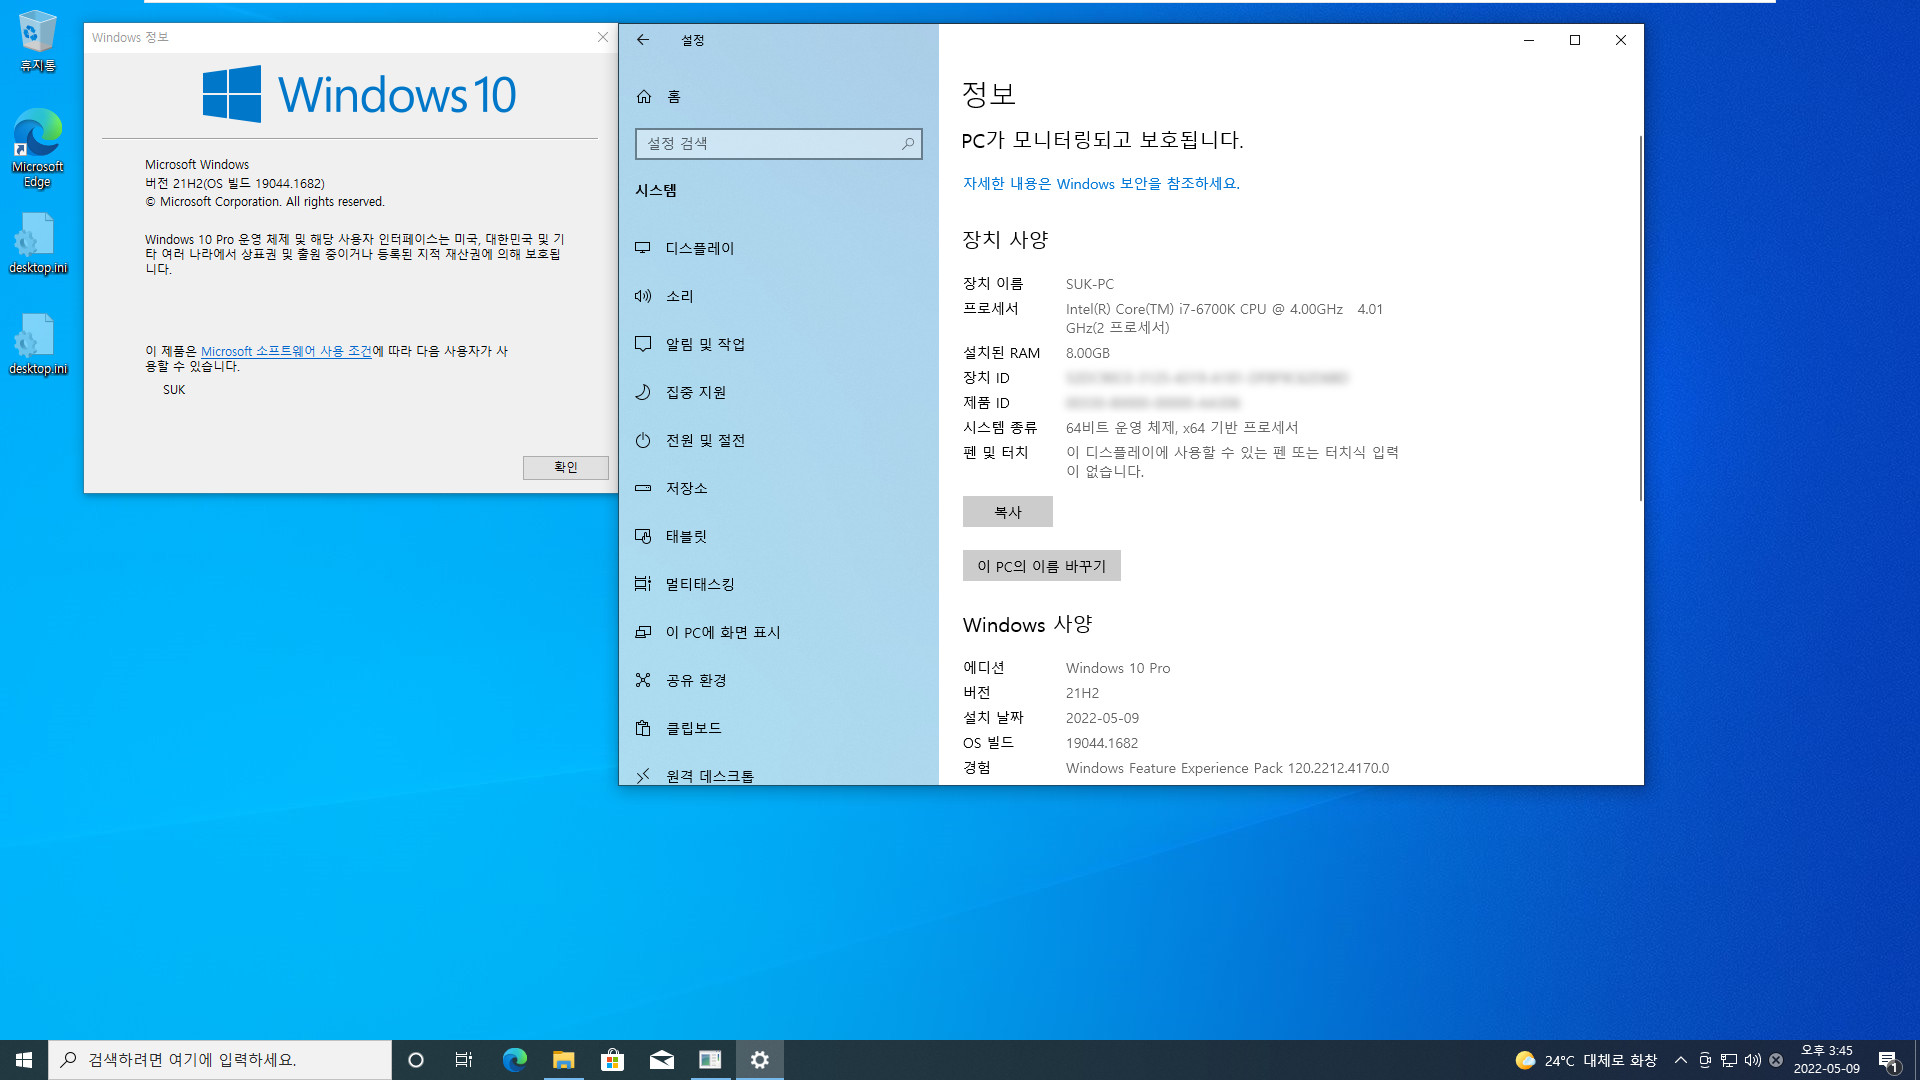Click the Shared experiences (공유 환경) icon

pos(643,680)
